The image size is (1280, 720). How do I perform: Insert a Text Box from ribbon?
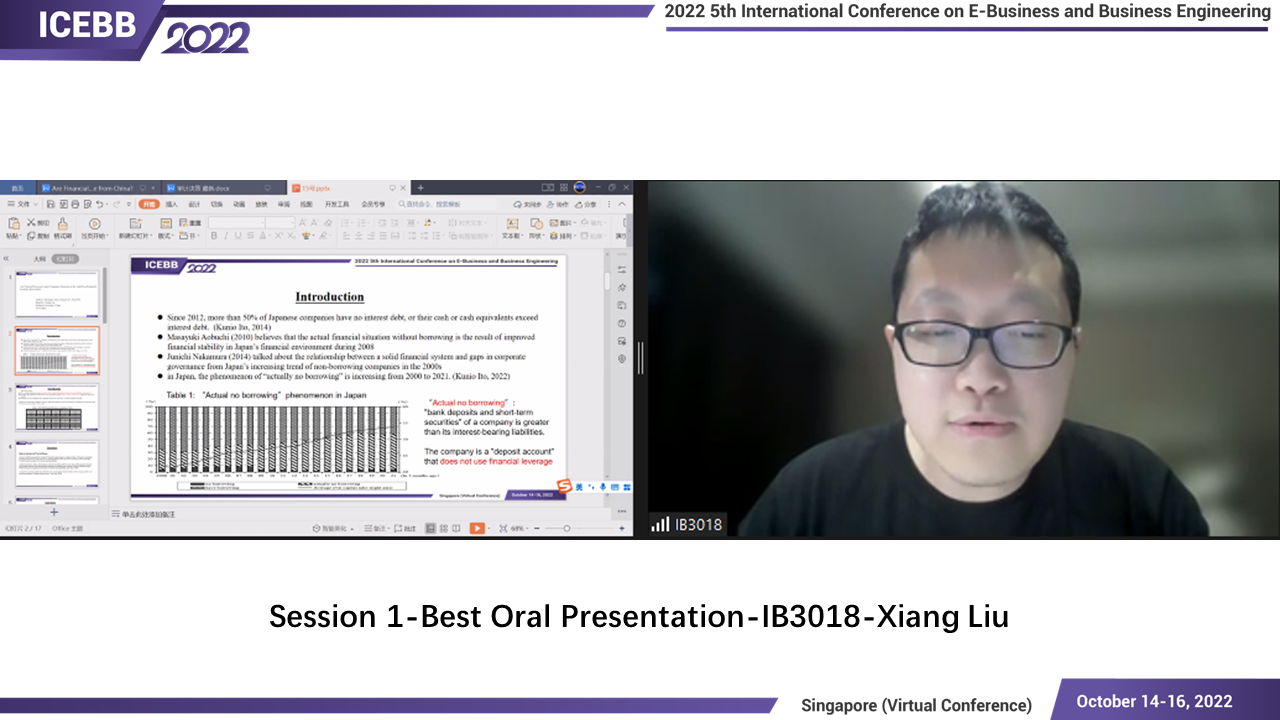[x=512, y=224]
